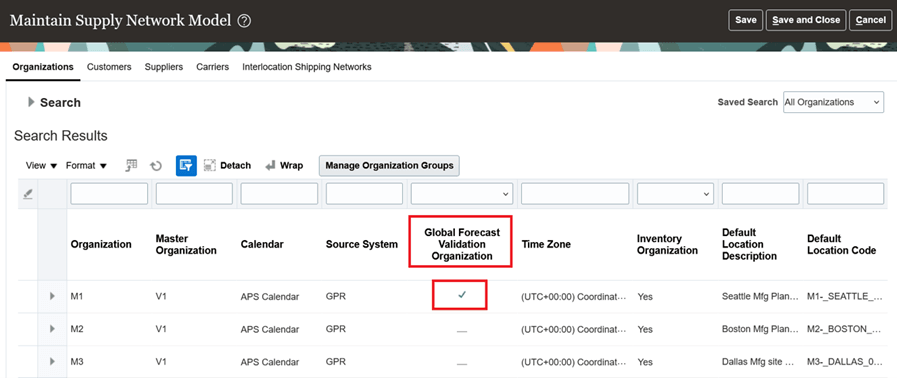The image size is (897, 378).
Task: Click the Cancel button
Action: [x=870, y=20]
